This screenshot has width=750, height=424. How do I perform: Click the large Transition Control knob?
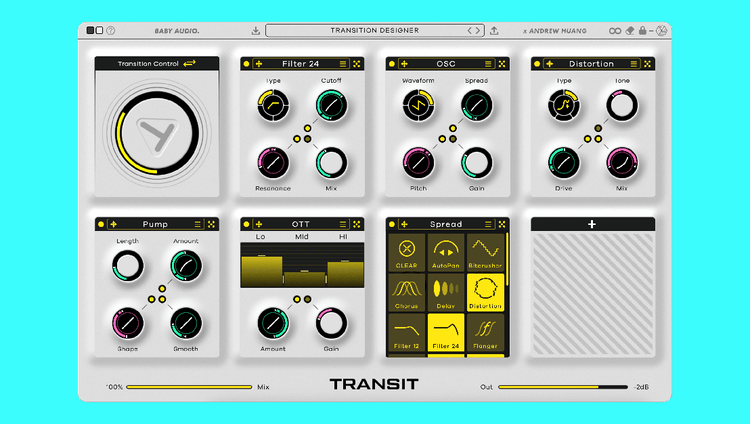pos(157,134)
